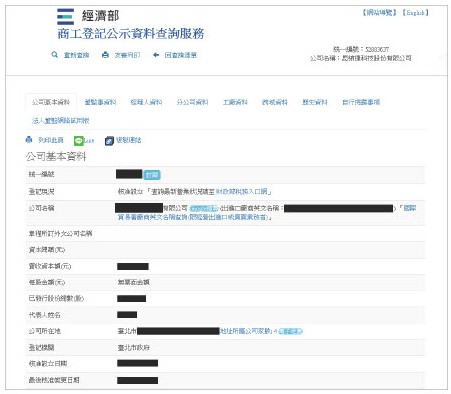Click the blue 訂閱 button beside 統一編號
Viewport: 451px width, 394px height.
[x=152, y=175]
